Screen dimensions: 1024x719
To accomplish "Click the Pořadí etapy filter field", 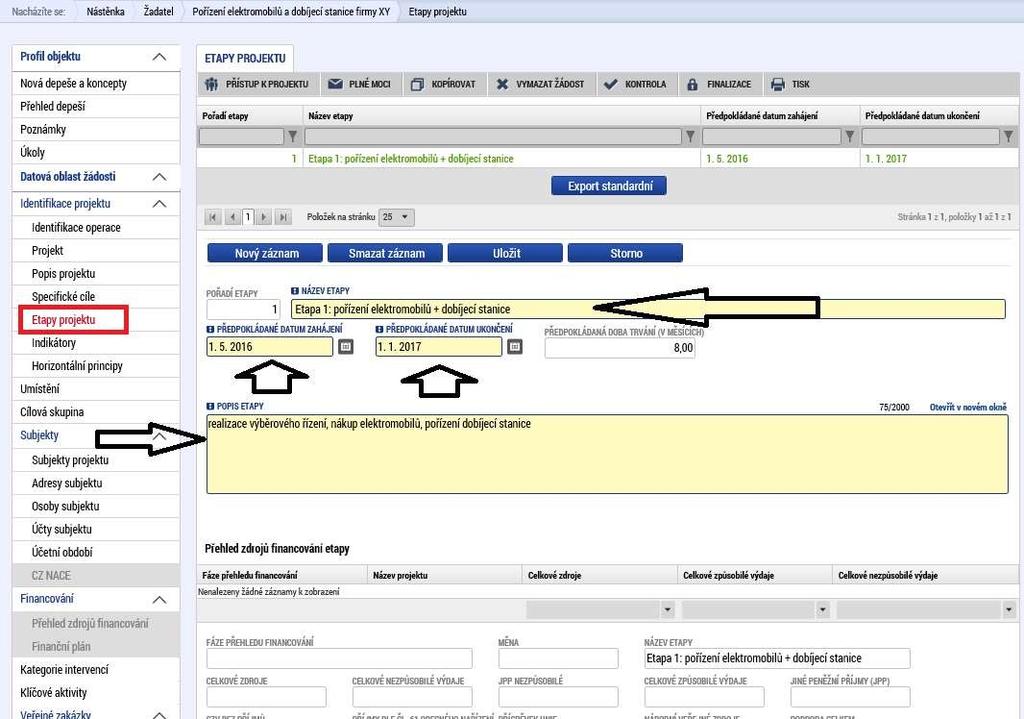I will 242,136.
